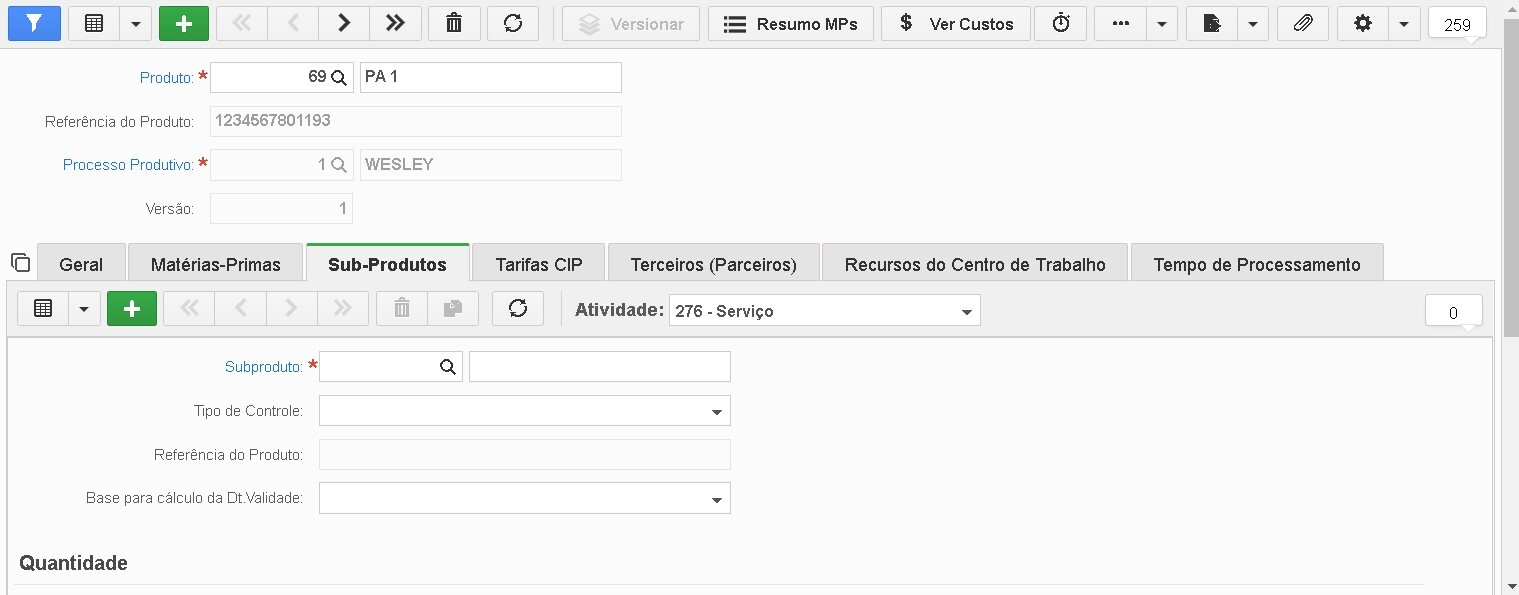Viewport: 1519px width, 595px height.
Task: Switch sub-products panel to grid view
Action: 43,309
